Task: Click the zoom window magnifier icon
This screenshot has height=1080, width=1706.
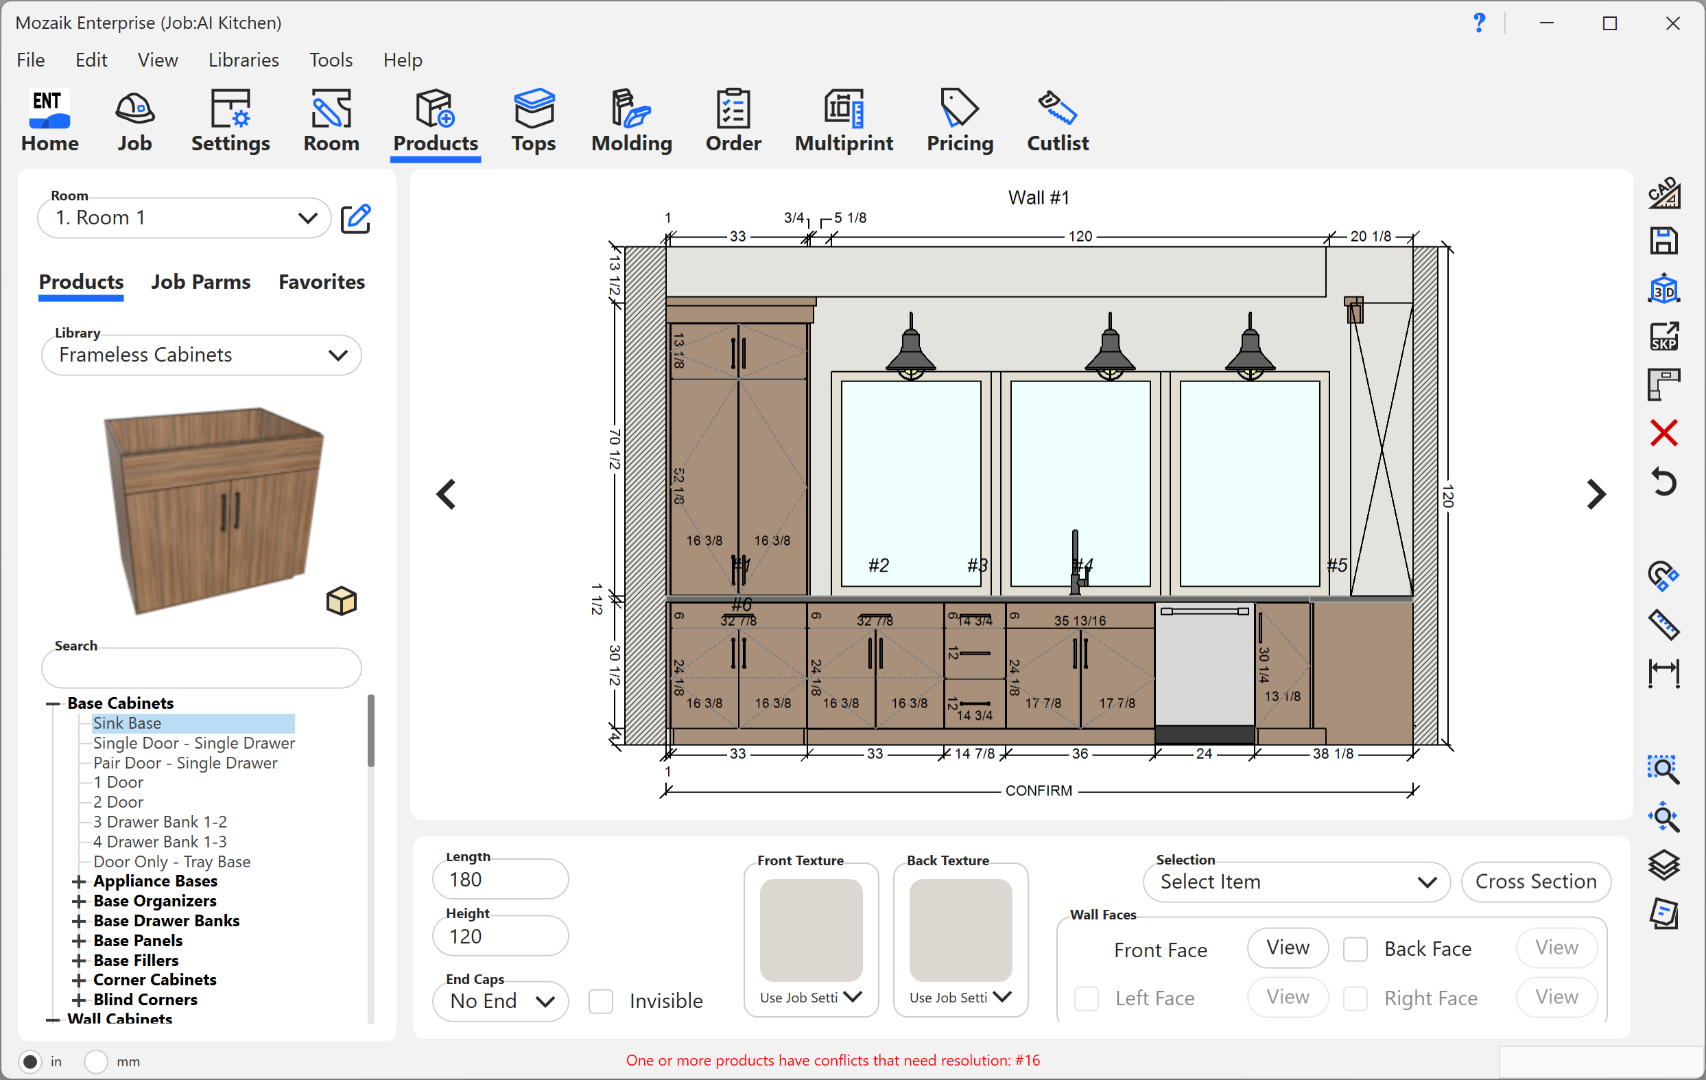Action: click(1664, 769)
